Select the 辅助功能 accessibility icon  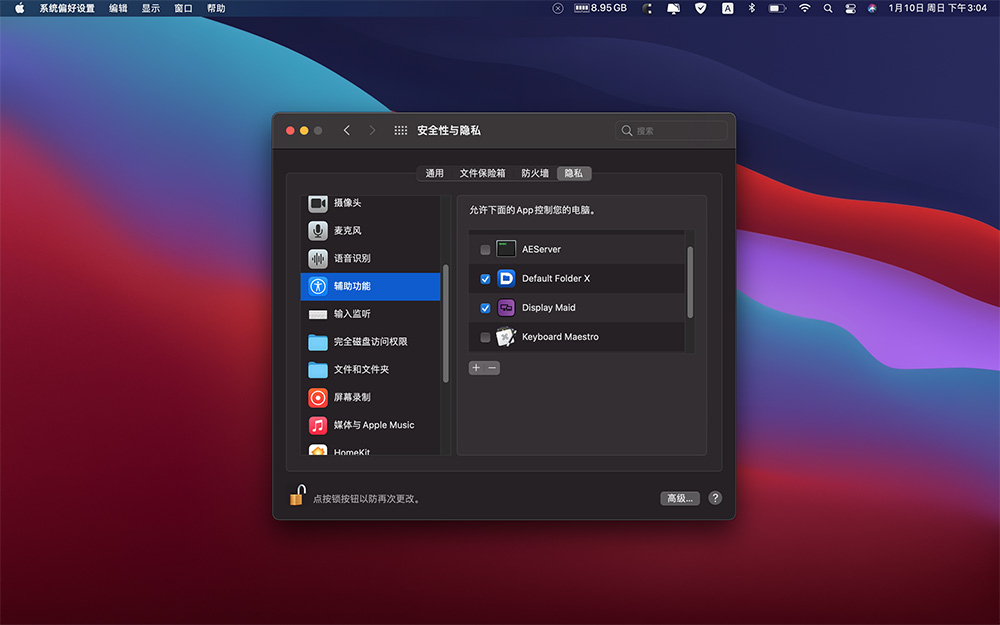318,286
